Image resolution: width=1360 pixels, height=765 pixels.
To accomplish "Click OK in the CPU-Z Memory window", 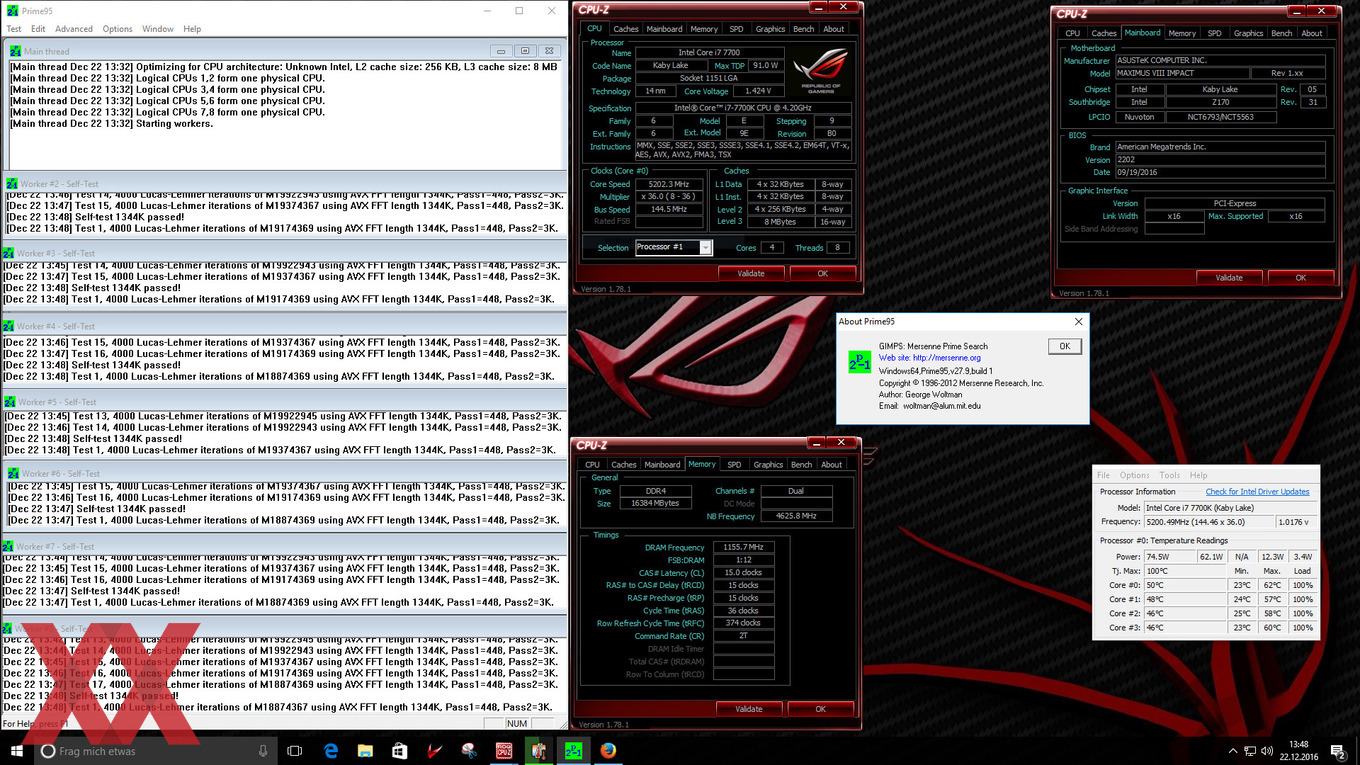I will [x=820, y=708].
